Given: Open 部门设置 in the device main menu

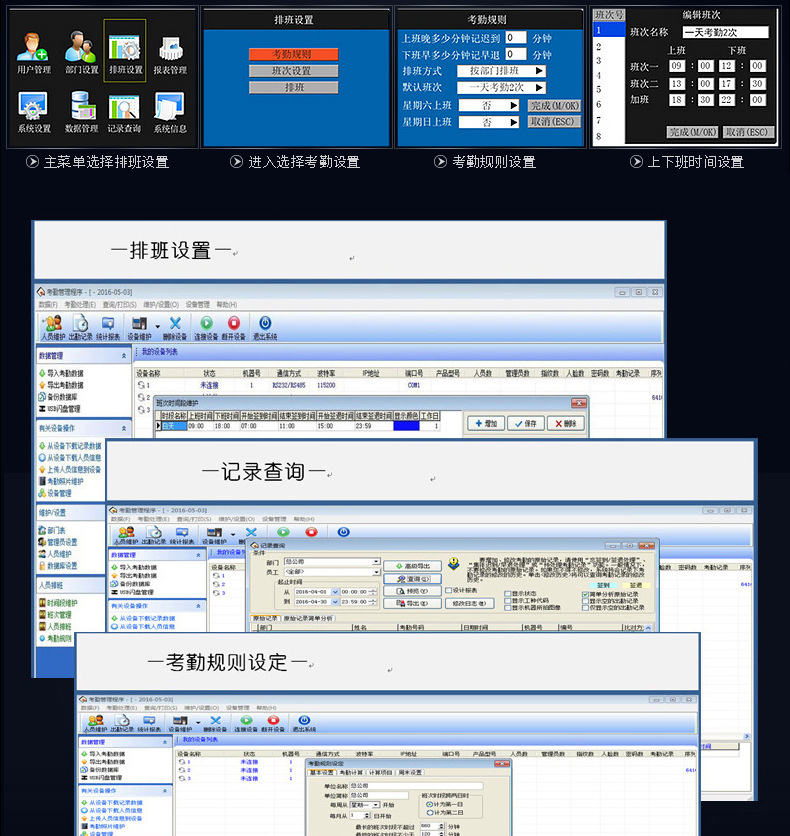Looking at the screenshot, I should 82,52.
